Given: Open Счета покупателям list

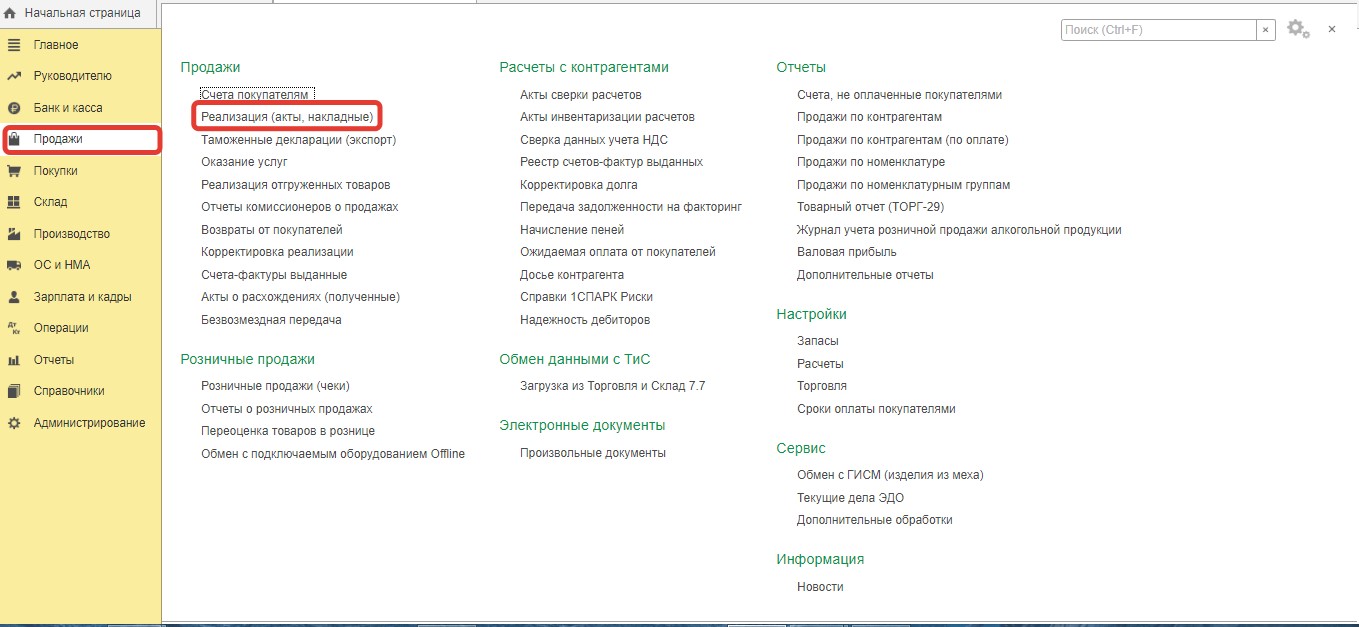Looking at the screenshot, I should click(x=255, y=95).
